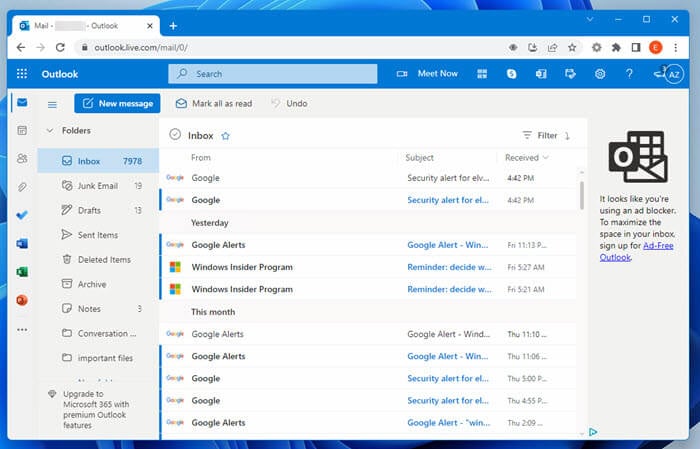Image resolution: width=700 pixels, height=449 pixels.
Task: Click the Search mail field
Action: pyautogui.click(x=273, y=74)
